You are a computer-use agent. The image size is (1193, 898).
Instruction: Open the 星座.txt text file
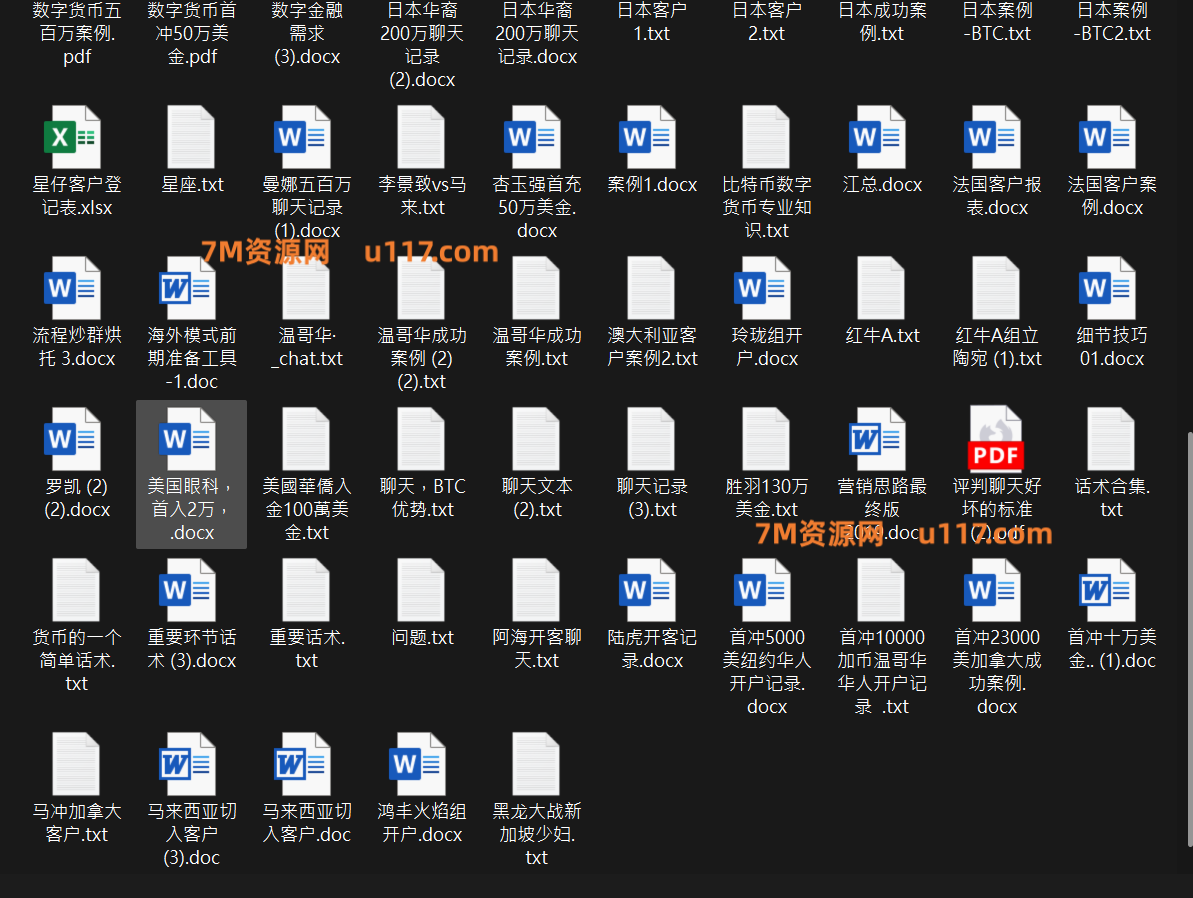click(192, 138)
